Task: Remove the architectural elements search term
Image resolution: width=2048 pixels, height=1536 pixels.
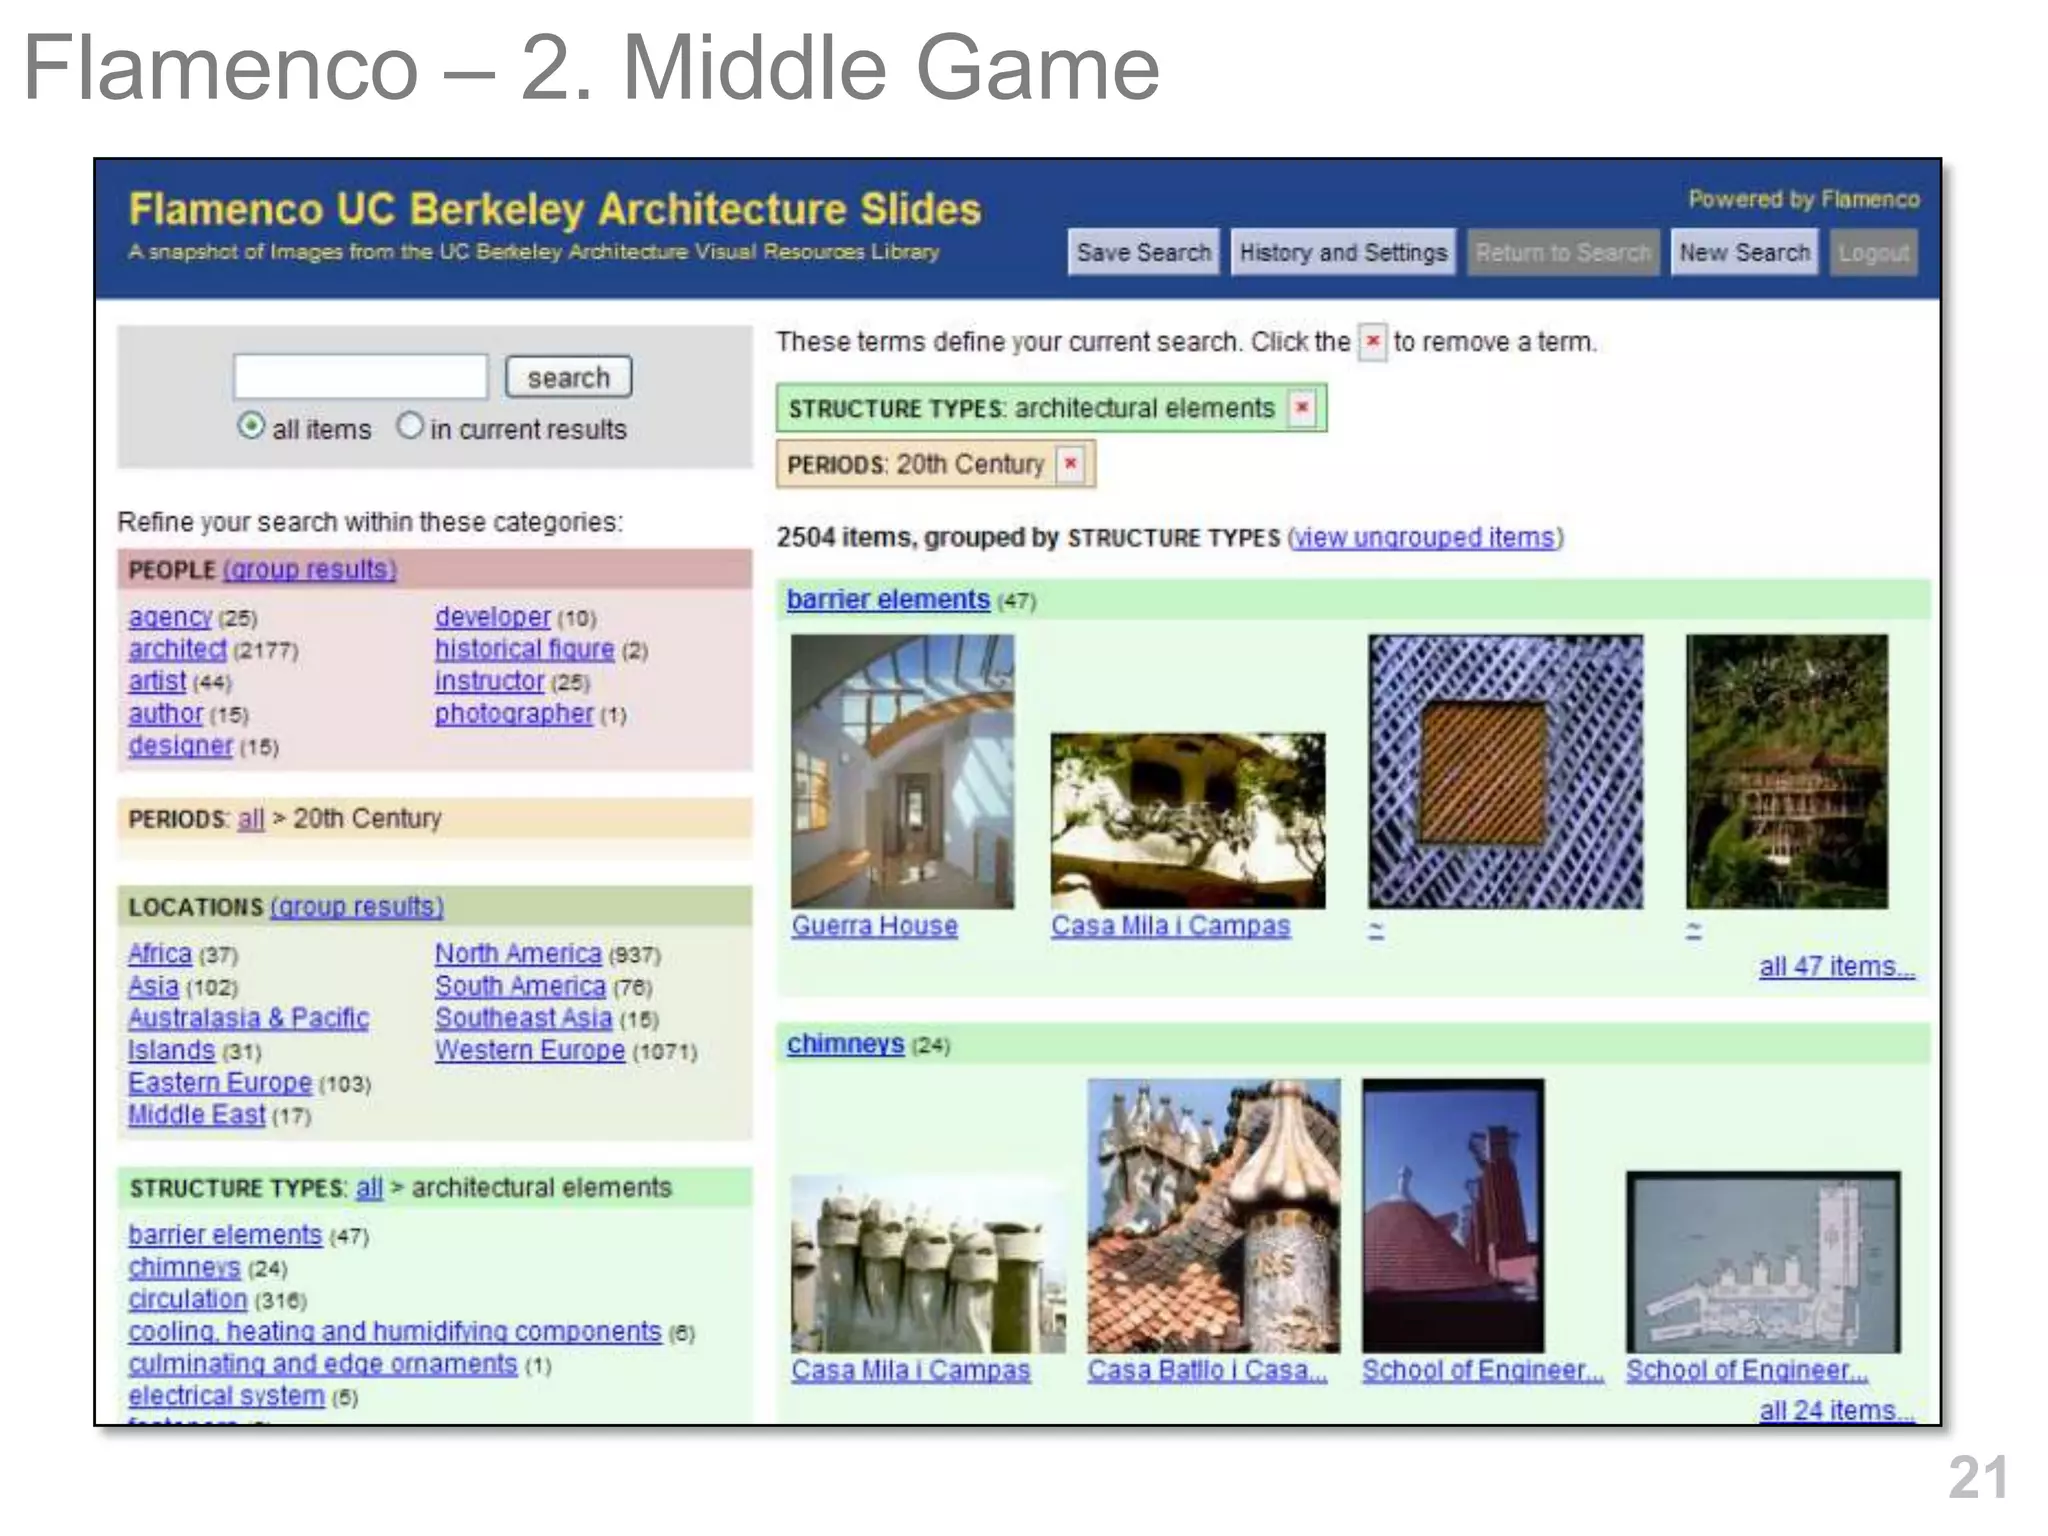Action: pyautogui.click(x=1302, y=408)
